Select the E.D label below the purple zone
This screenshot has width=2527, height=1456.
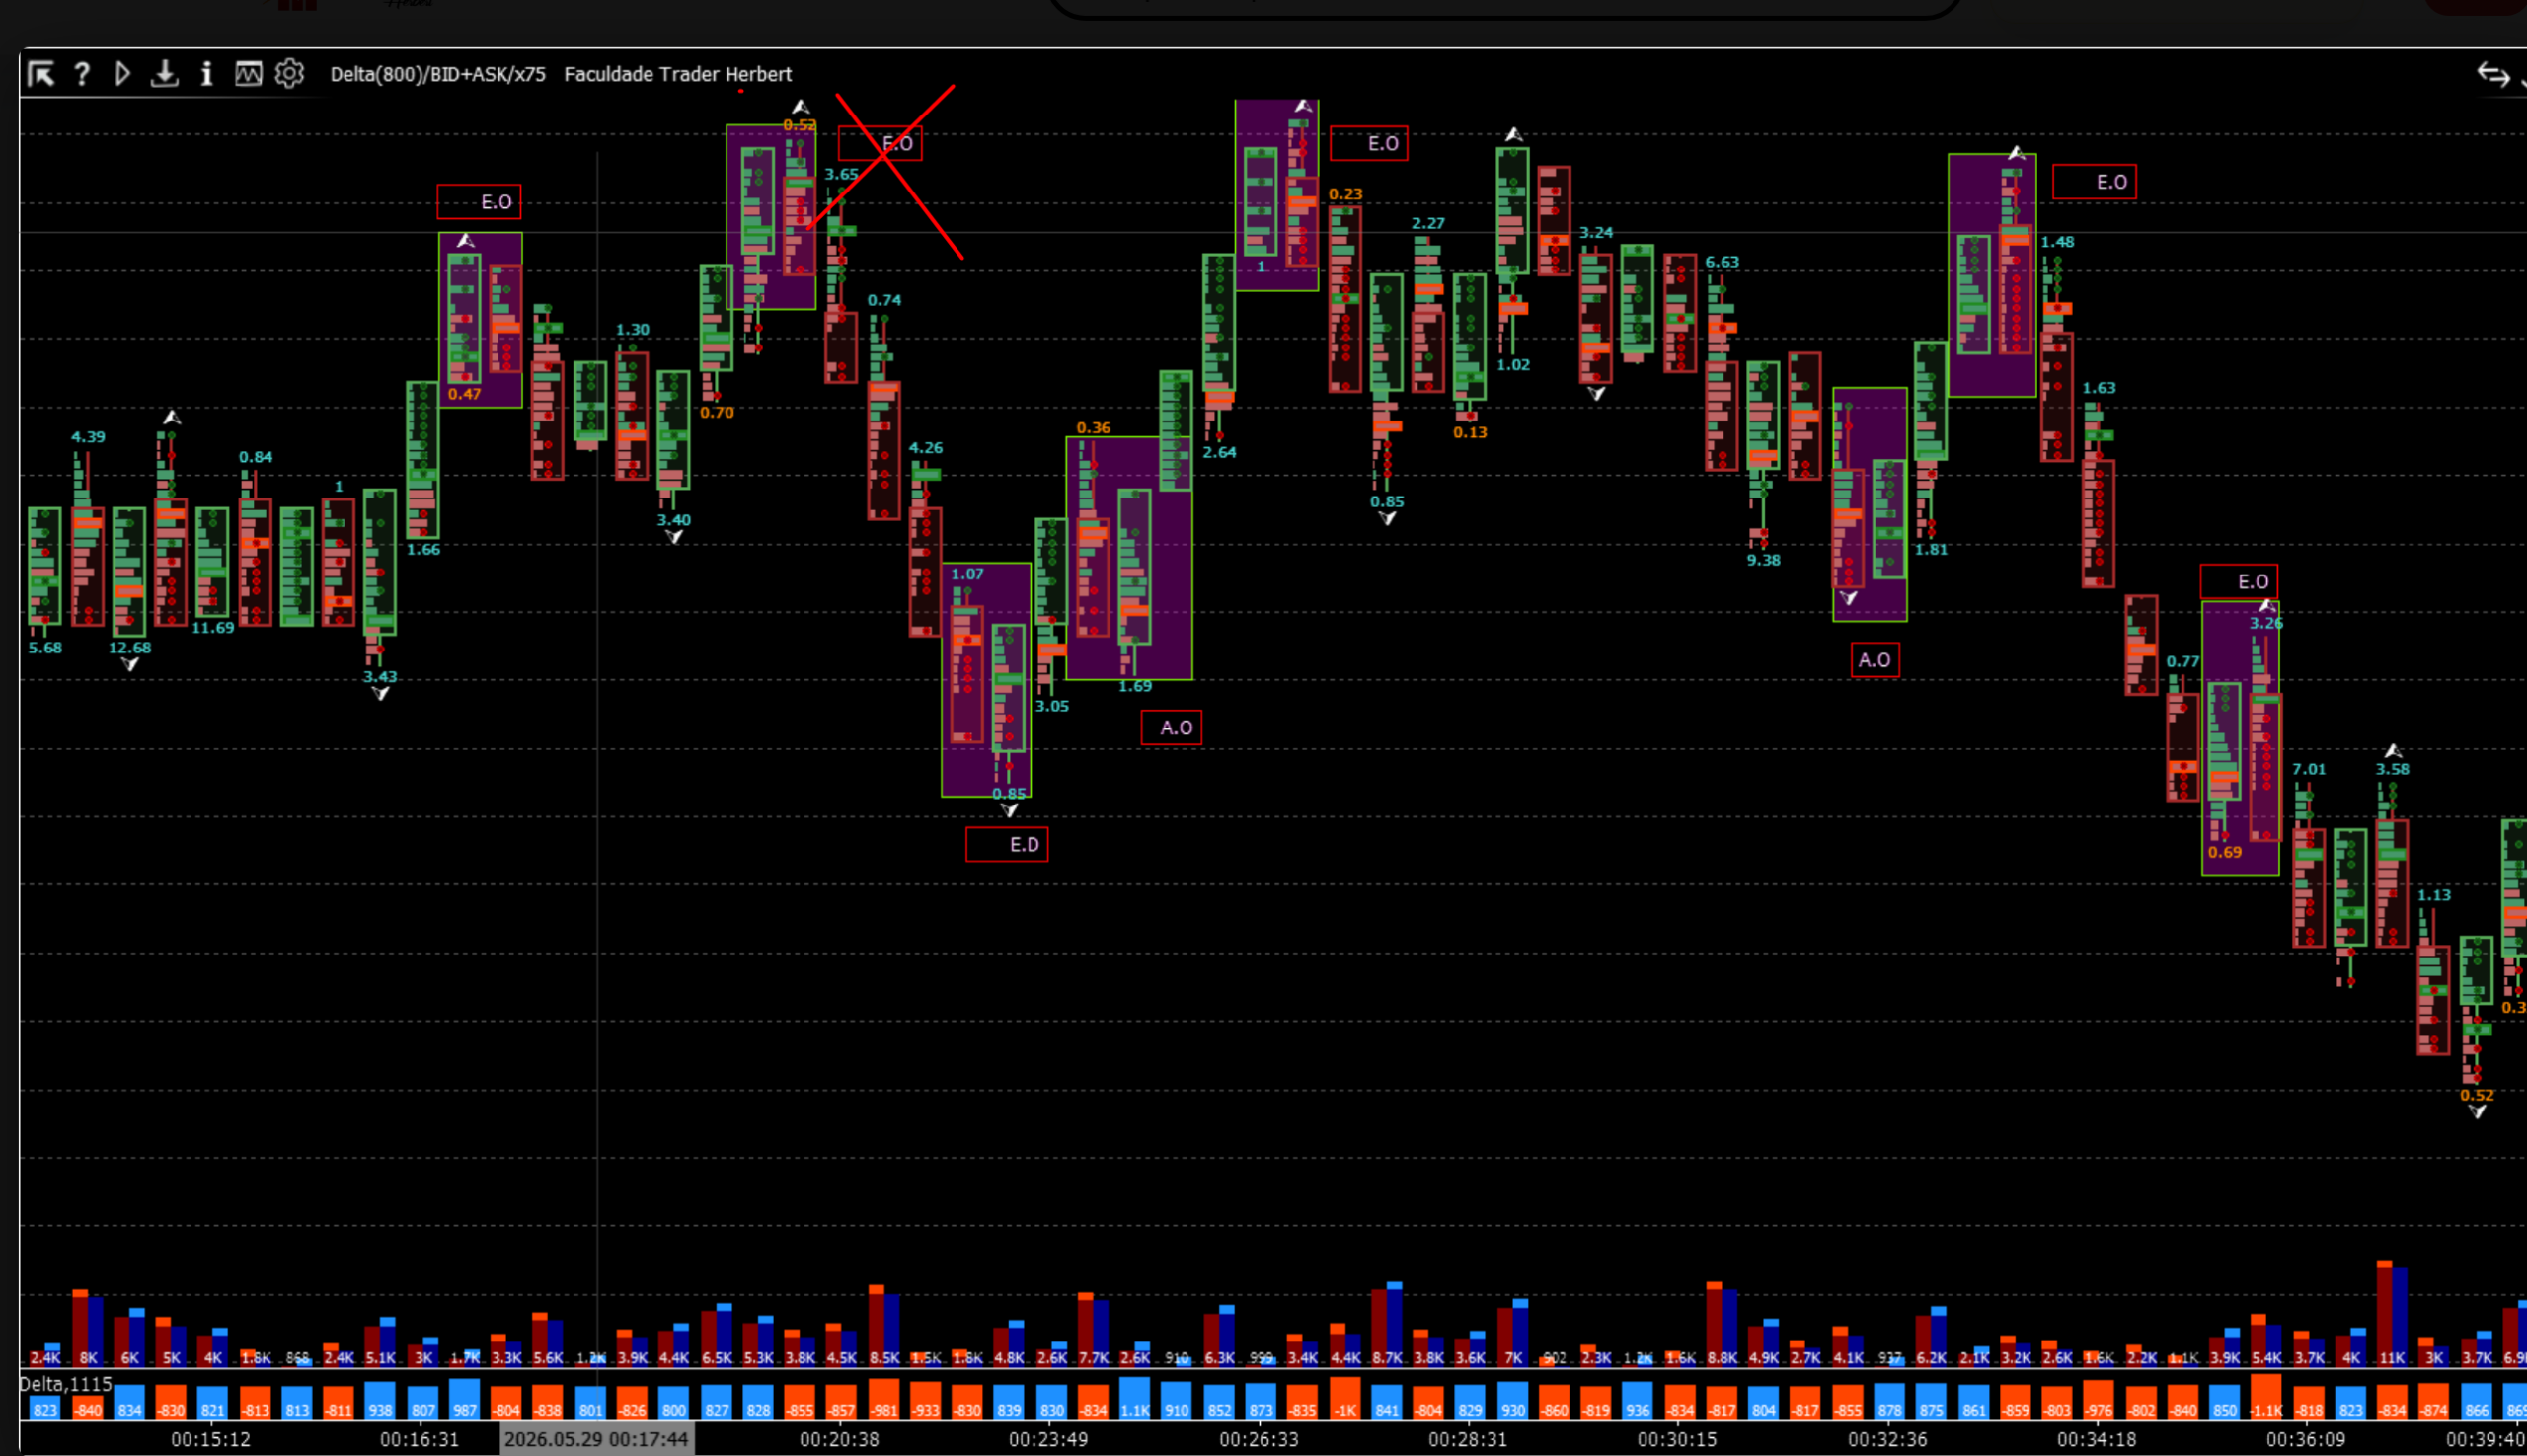(1007, 845)
